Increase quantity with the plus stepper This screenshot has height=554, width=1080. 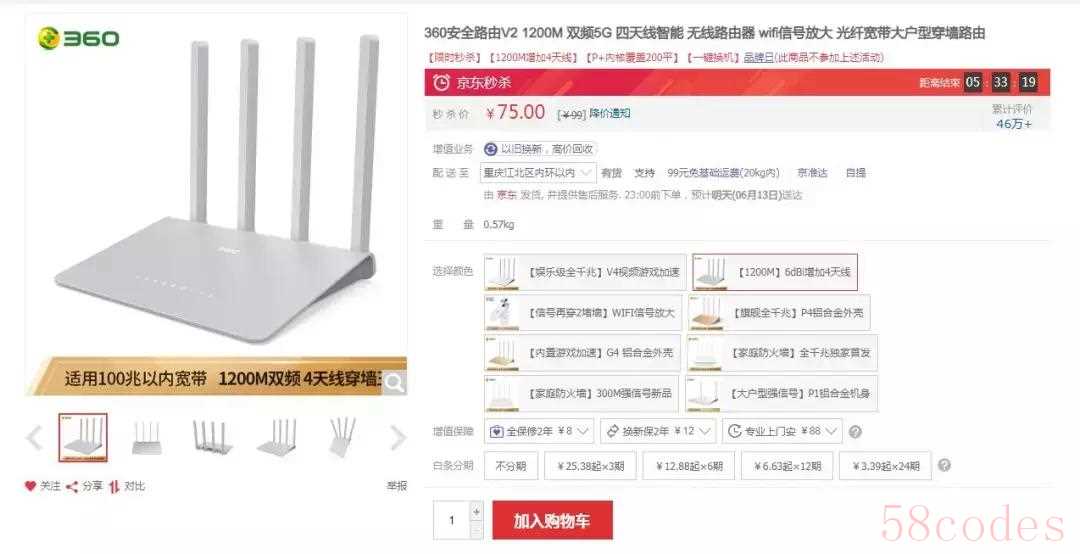(x=476, y=512)
